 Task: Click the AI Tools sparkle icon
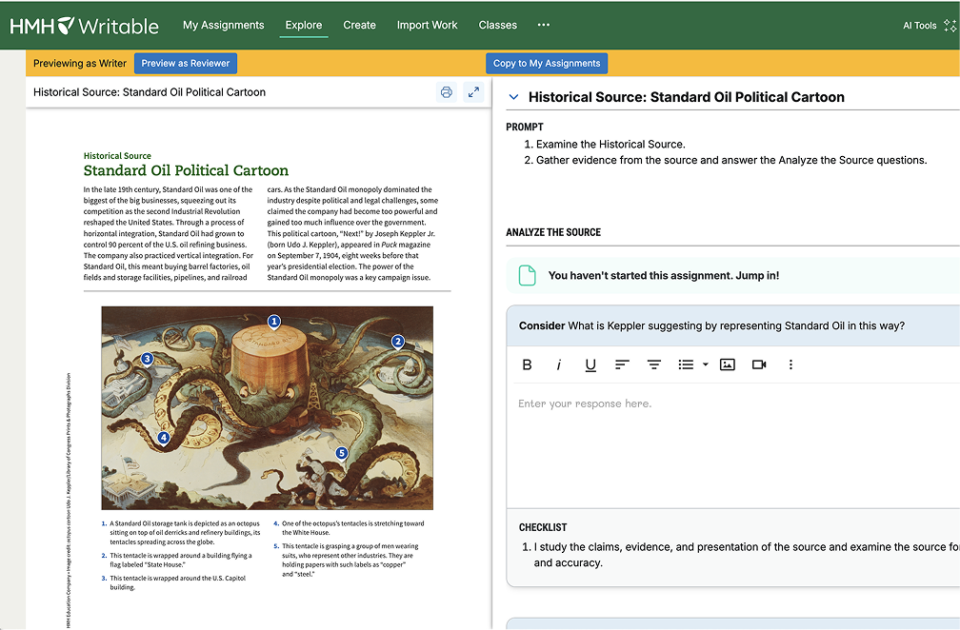950,25
